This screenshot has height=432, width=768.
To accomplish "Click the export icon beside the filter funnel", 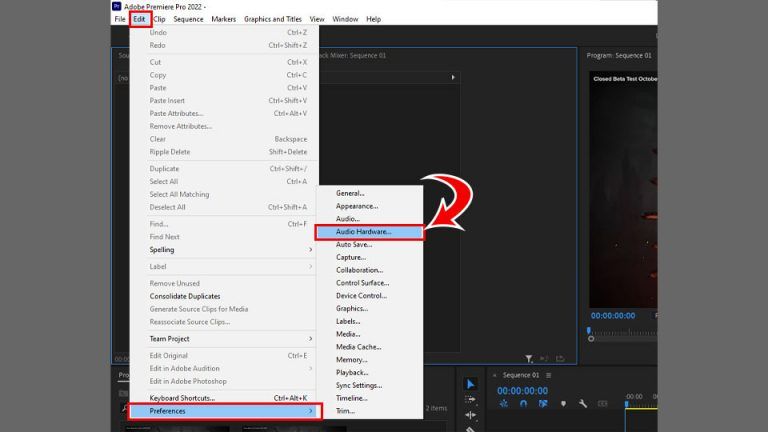I will 560,359.
